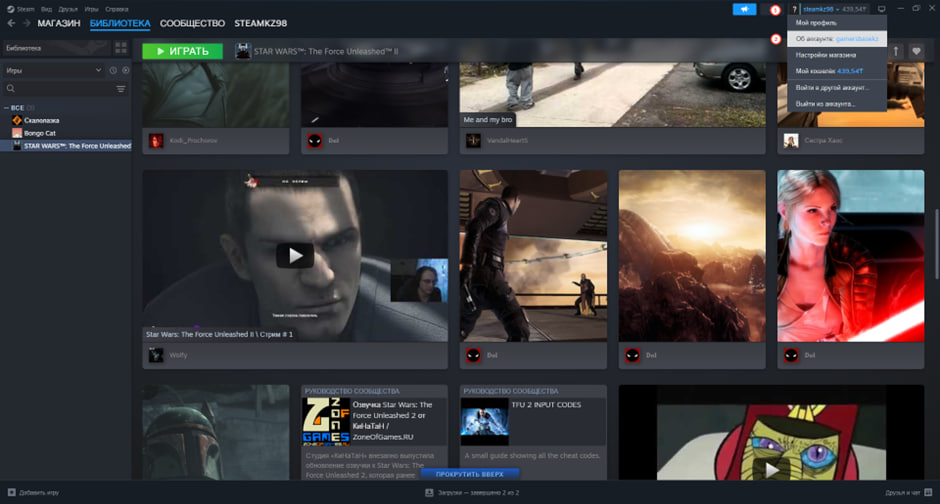
Task: Click Добавить игру link
Action: 39,493
